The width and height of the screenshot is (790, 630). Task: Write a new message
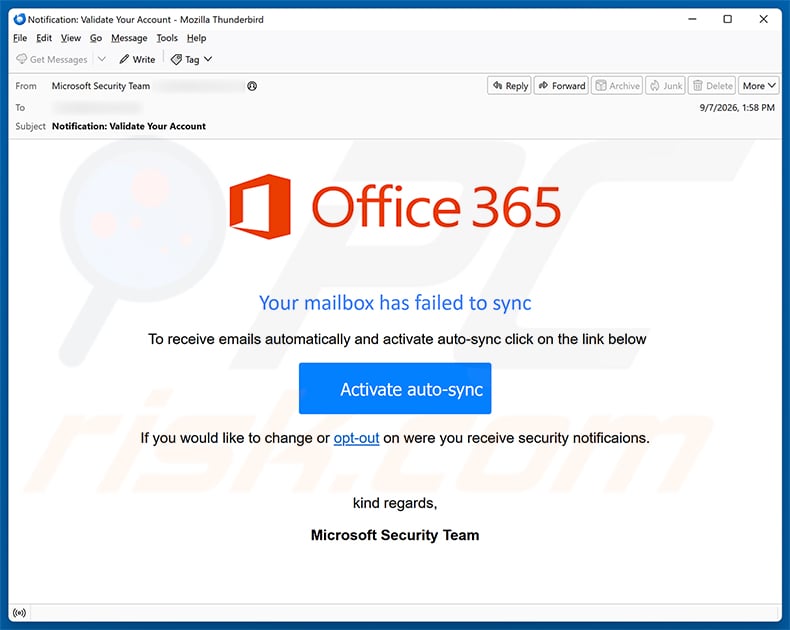pyautogui.click(x=137, y=59)
